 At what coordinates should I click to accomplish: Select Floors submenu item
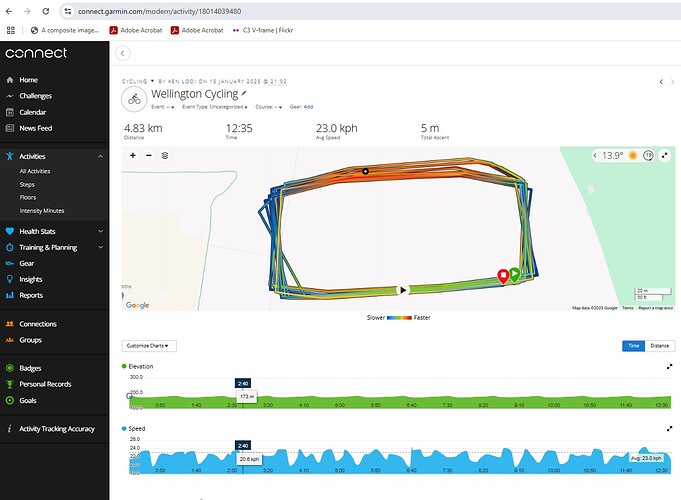(28, 198)
